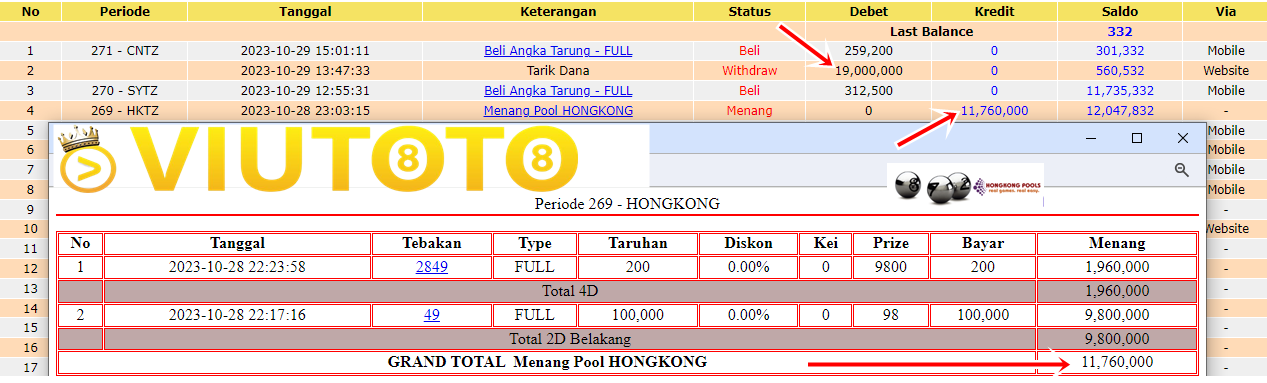Click the Hongkong Pools logo image
The image size is (1267, 383).
(x=965, y=185)
